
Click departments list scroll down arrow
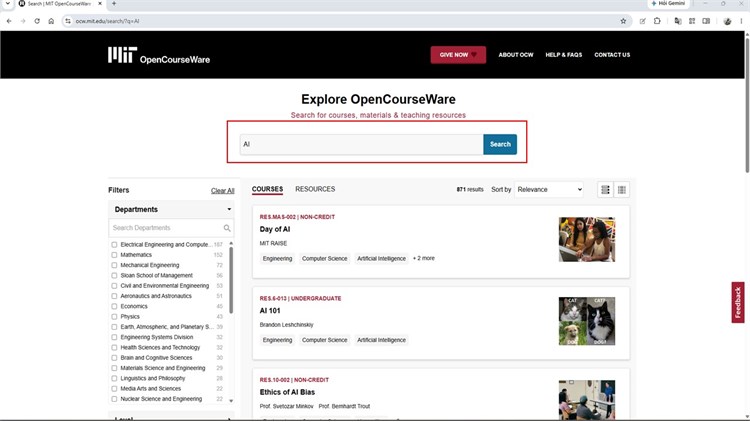231,401
